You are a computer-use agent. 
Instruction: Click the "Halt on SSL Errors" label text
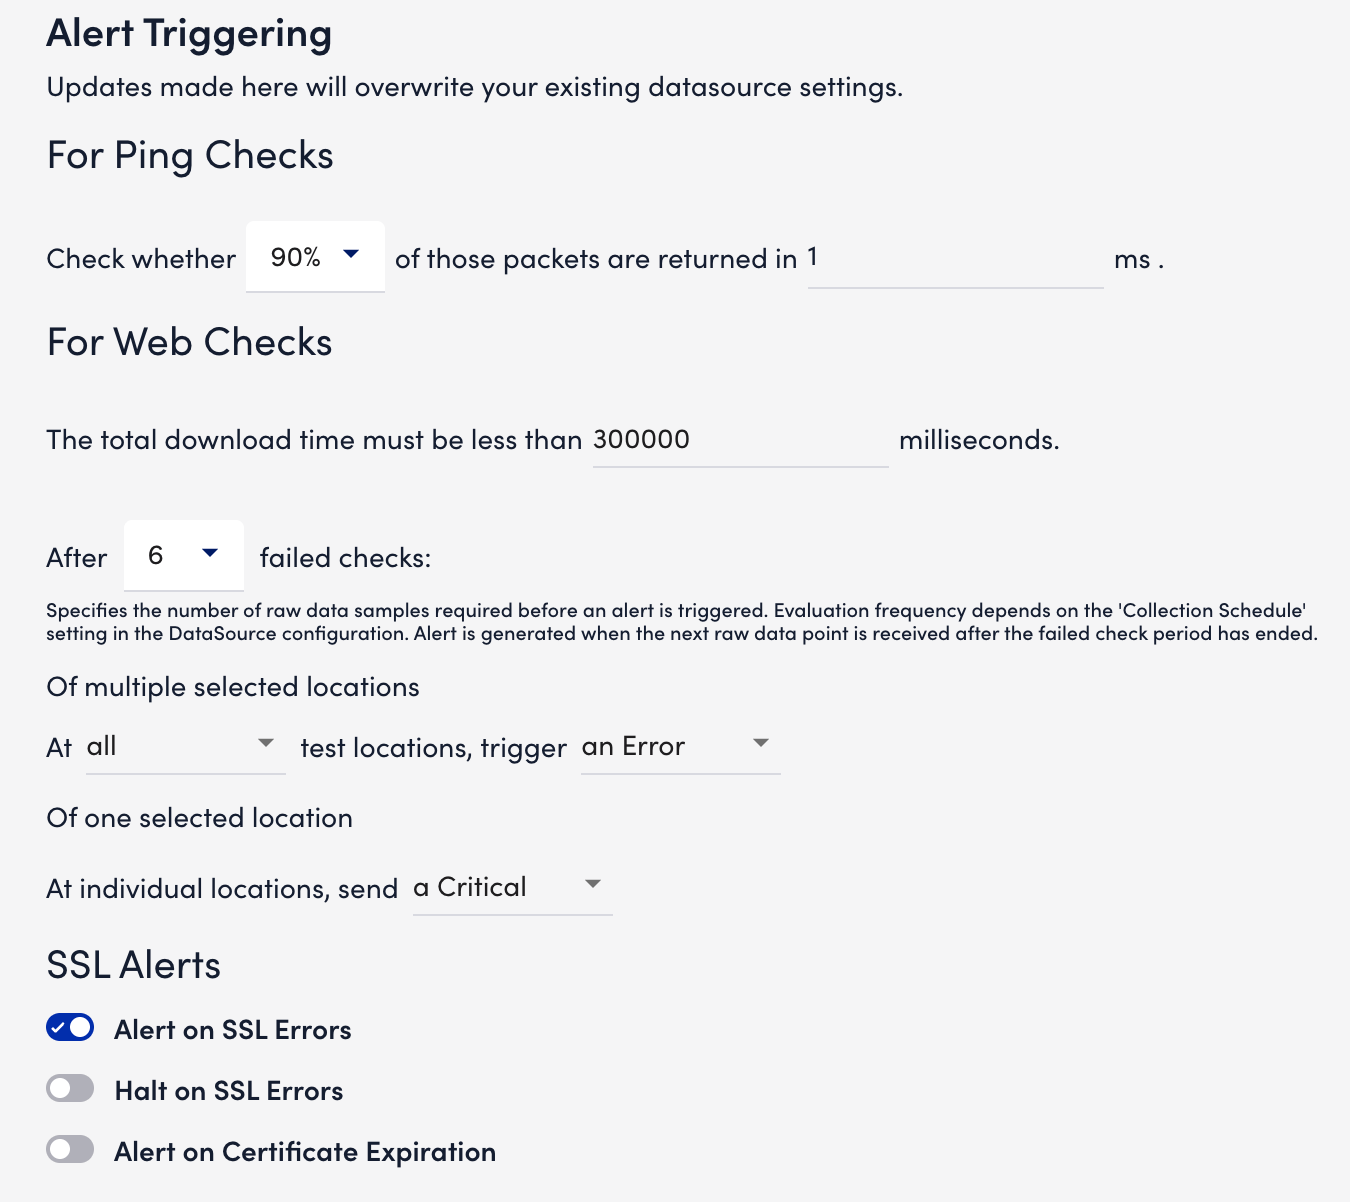[x=228, y=1090]
